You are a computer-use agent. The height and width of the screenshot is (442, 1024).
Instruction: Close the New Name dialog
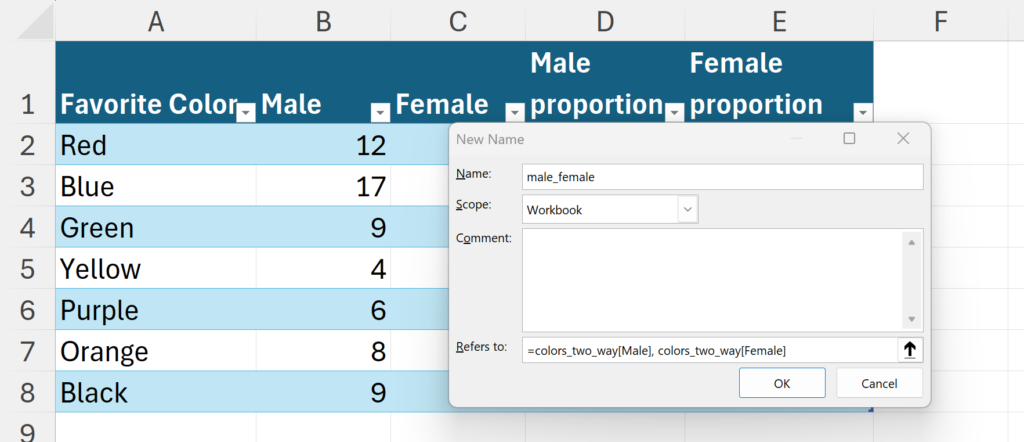(903, 139)
